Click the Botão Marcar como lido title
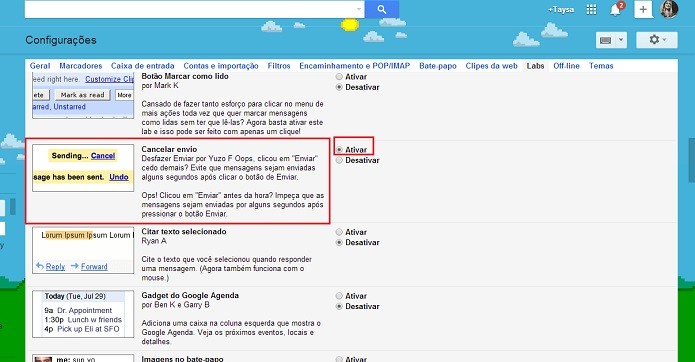This screenshot has width=695, height=362. (185, 76)
